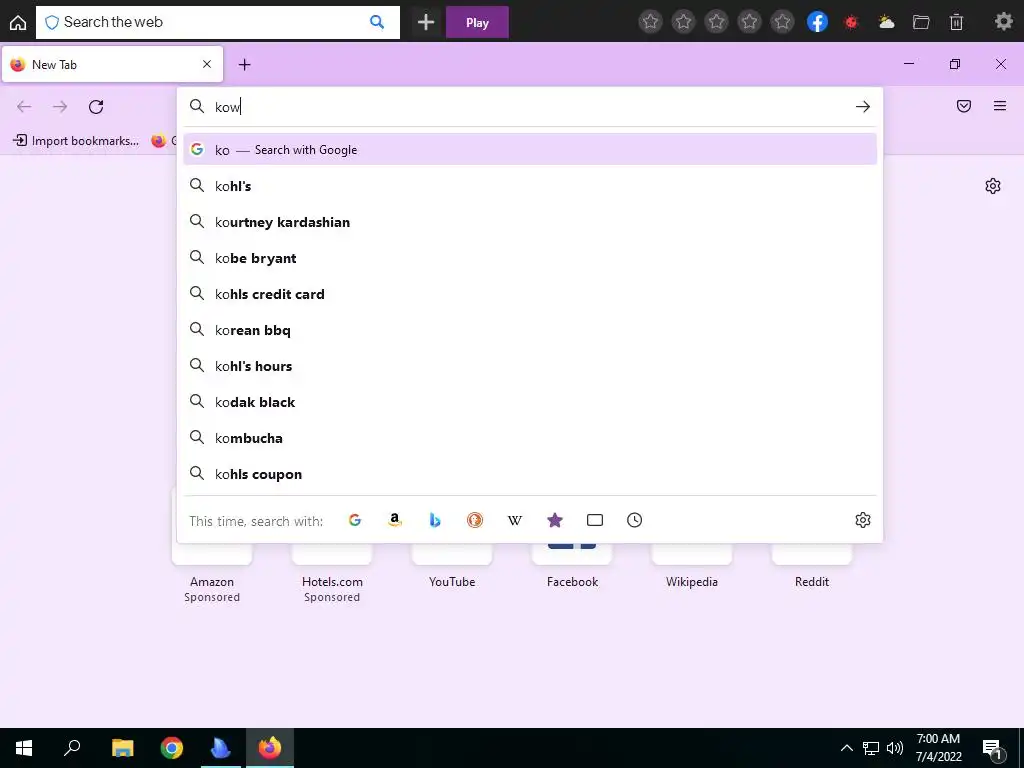Click Import bookmarks... in bookmarks bar

(x=76, y=140)
